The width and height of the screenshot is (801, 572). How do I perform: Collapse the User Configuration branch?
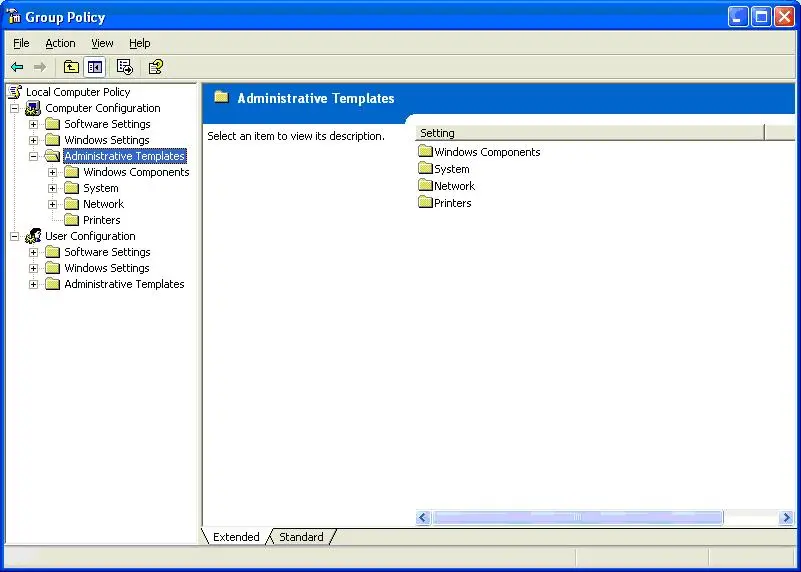pos(15,236)
